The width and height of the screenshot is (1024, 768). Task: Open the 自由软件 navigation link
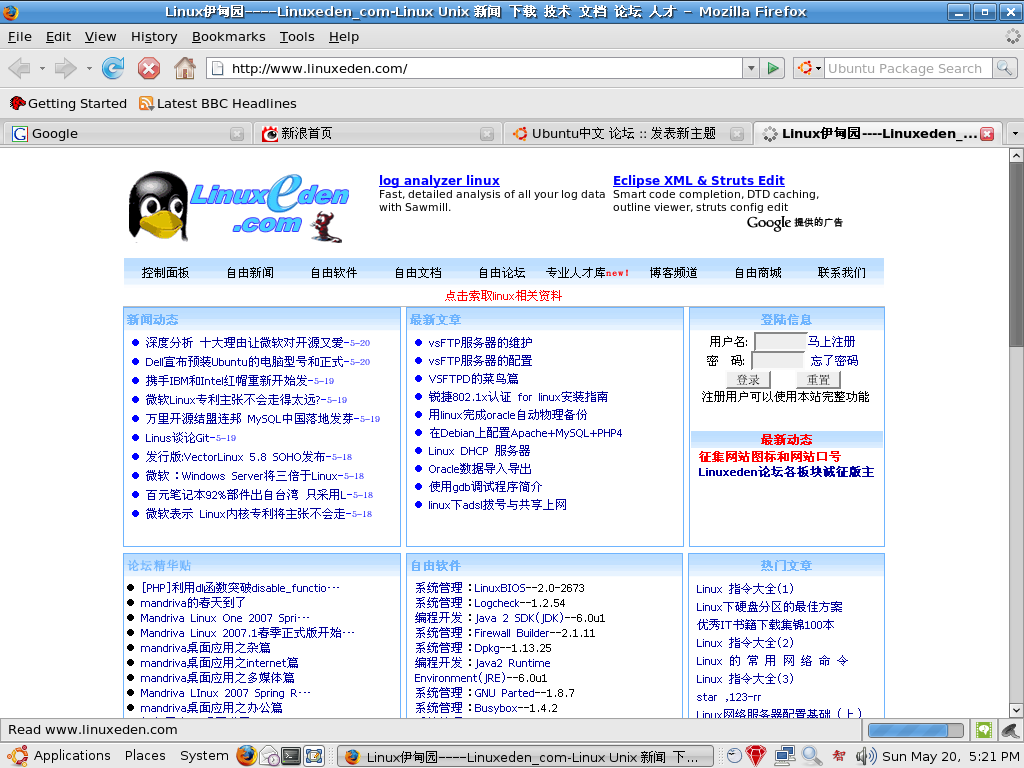pyautogui.click(x=334, y=273)
